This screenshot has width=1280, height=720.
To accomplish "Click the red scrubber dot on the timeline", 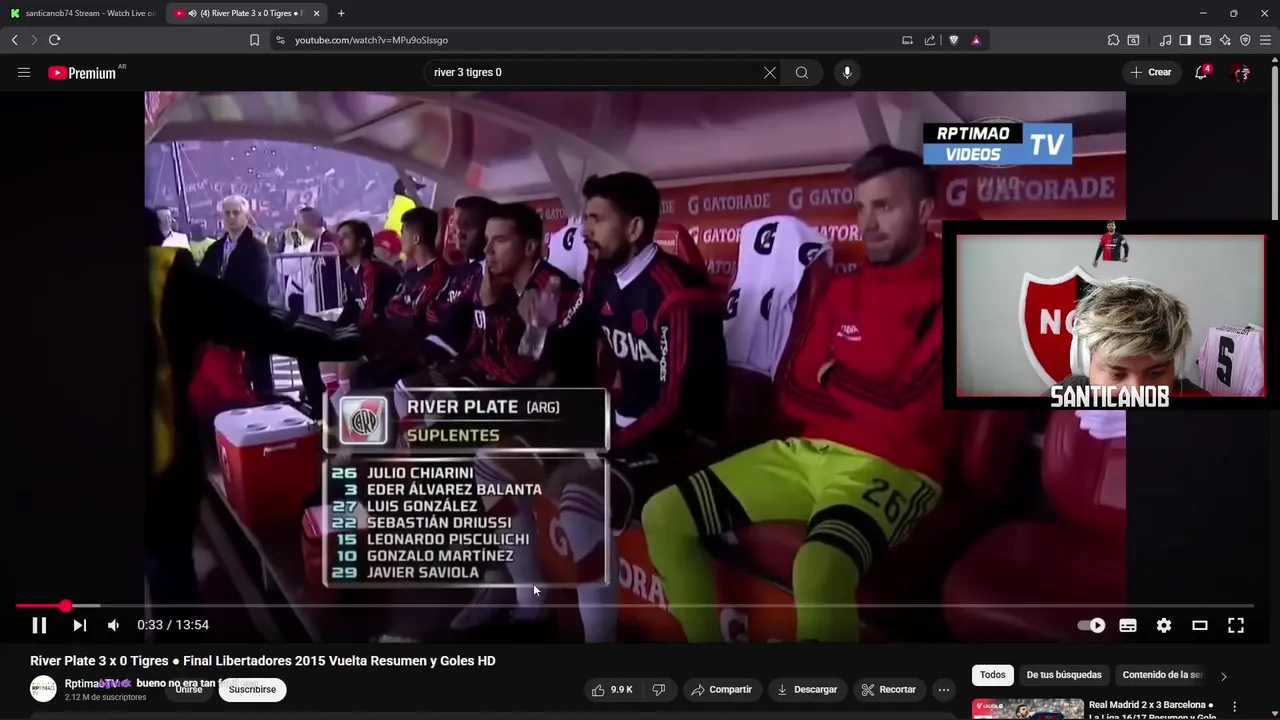I will pos(65,606).
